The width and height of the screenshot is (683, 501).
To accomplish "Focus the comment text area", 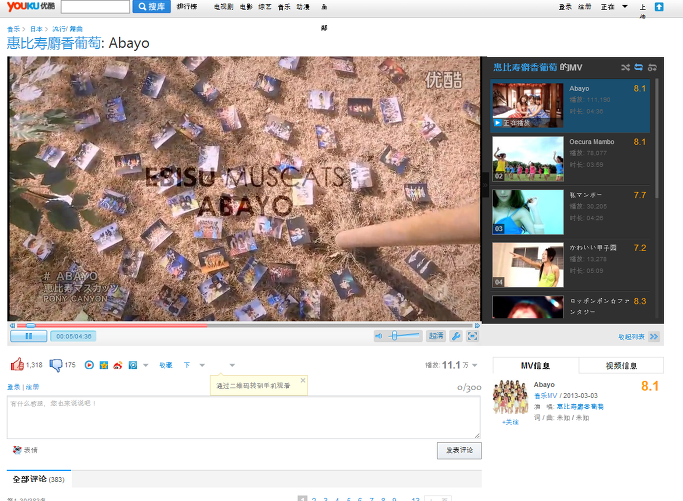I will (x=244, y=417).
